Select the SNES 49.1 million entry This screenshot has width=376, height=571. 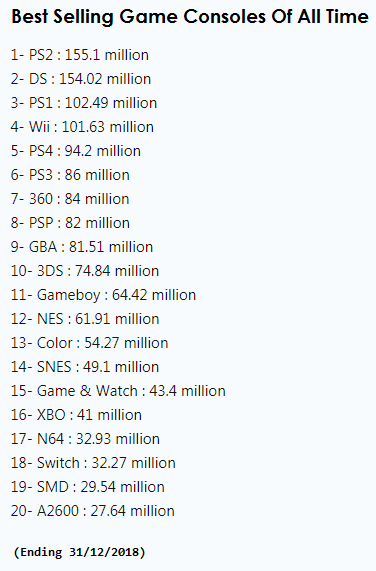85,367
